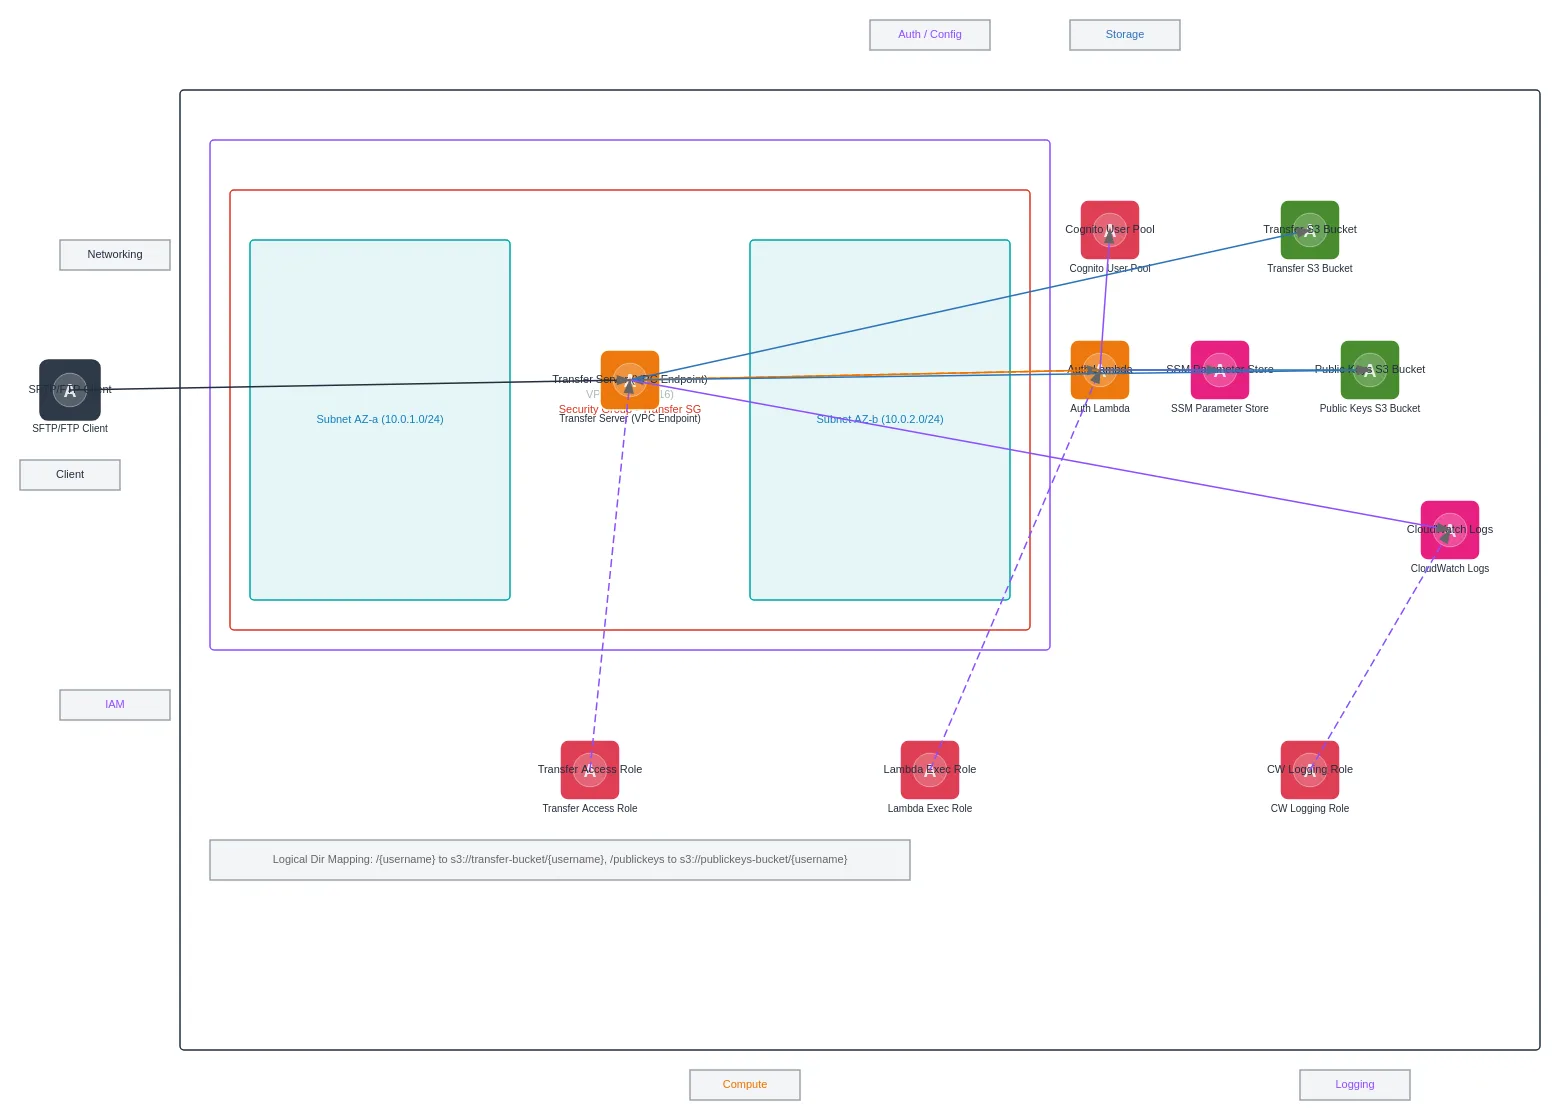Image resolution: width=1560 pixels, height=1120 pixels.
Task: Select the Subnet AZ-a (10.0.1.0/24) label
Action: 380,420
